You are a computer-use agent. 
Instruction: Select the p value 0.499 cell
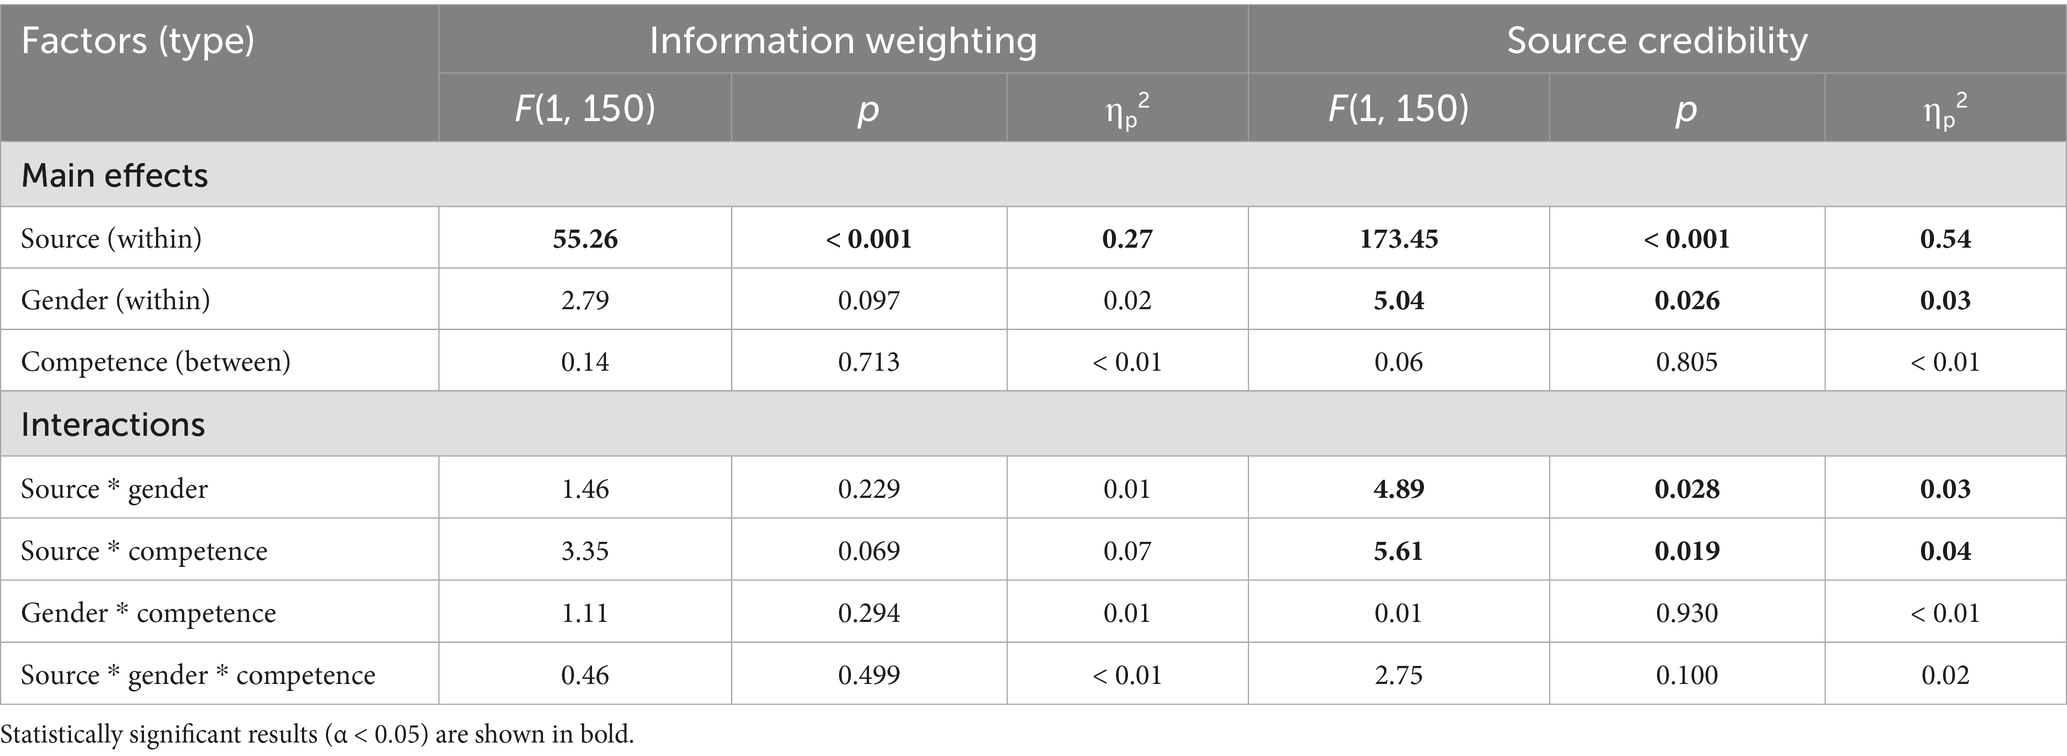(x=869, y=675)
